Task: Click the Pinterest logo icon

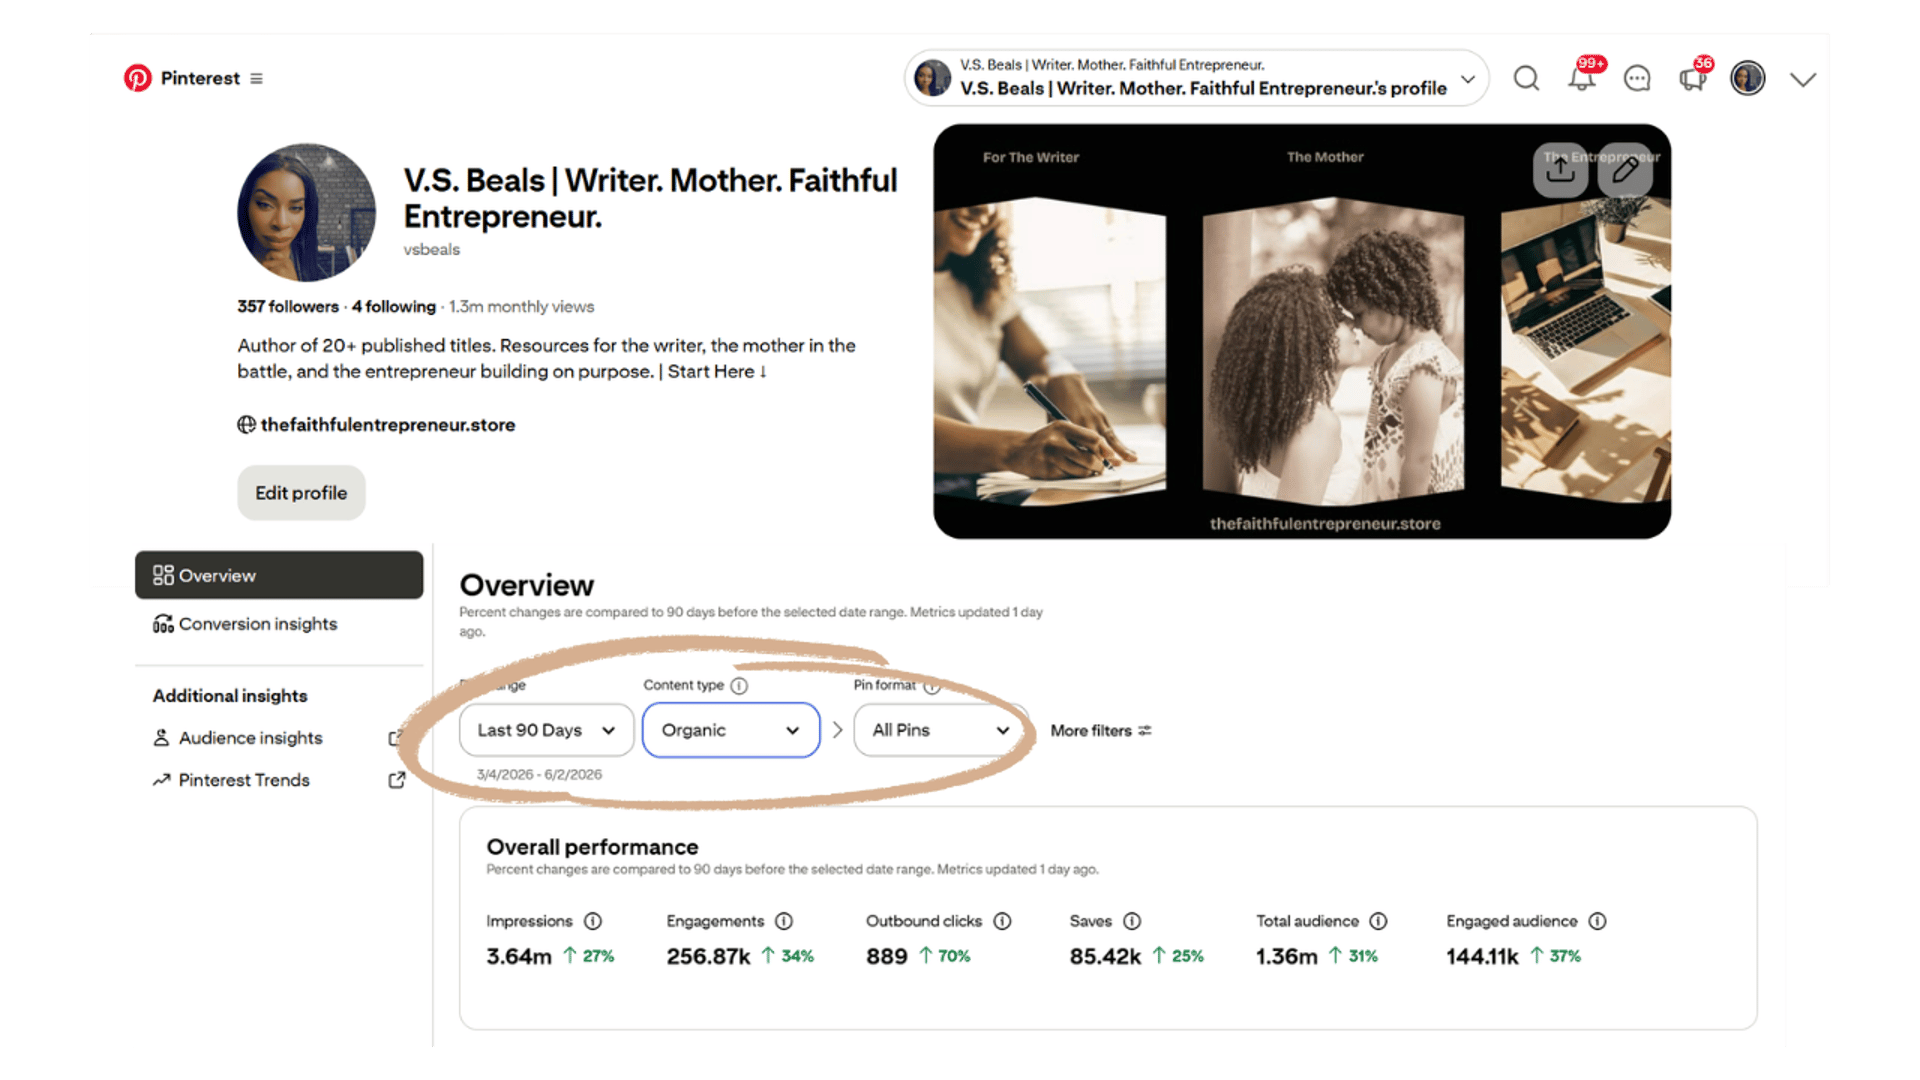Action: click(137, 78)
